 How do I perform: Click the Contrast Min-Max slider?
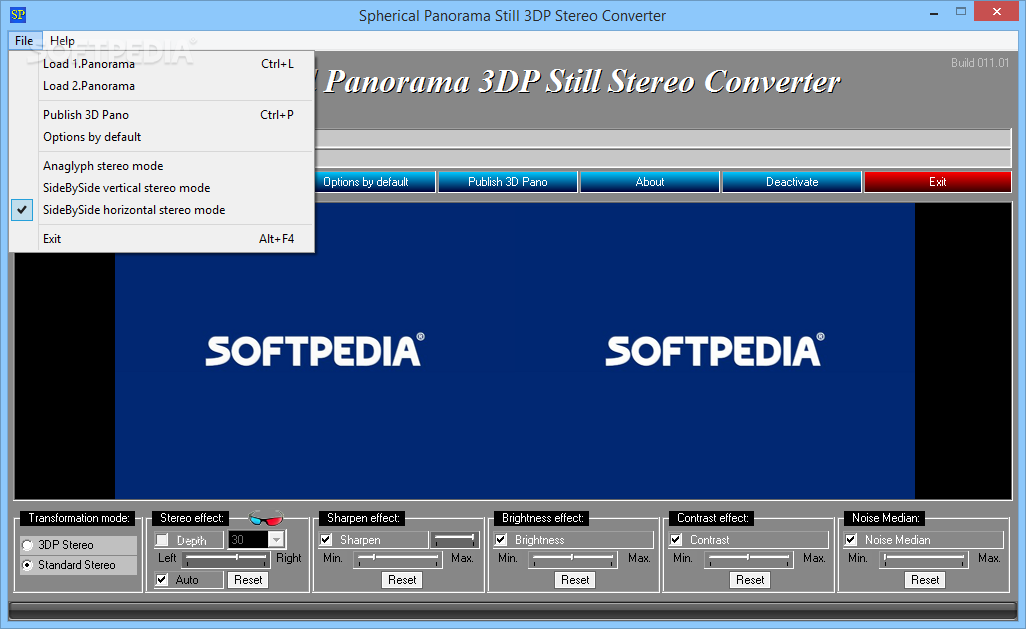tap(749, 559)
